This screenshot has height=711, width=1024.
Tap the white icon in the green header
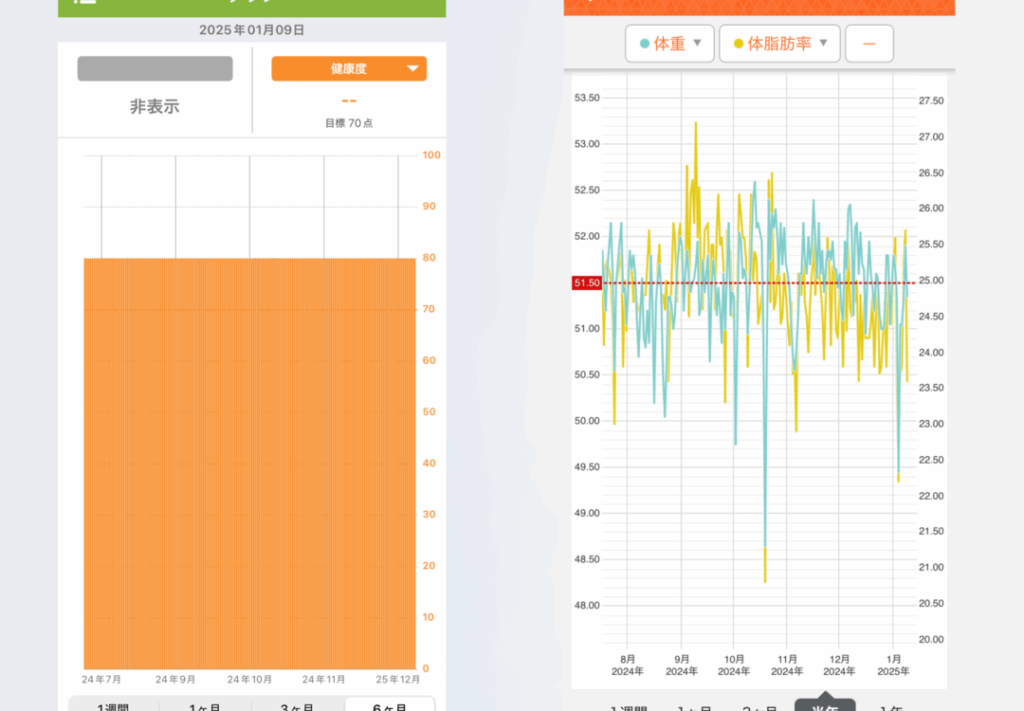[x=78, y=4]
